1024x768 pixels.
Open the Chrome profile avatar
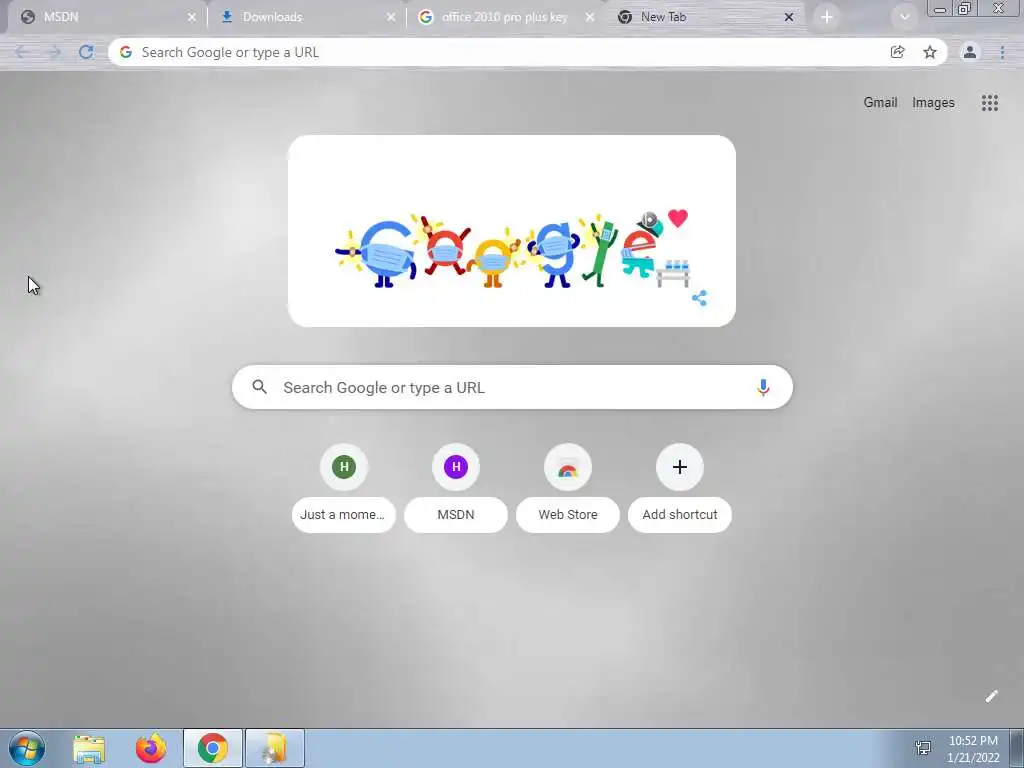pyautogui.click(x=970, y=52)
